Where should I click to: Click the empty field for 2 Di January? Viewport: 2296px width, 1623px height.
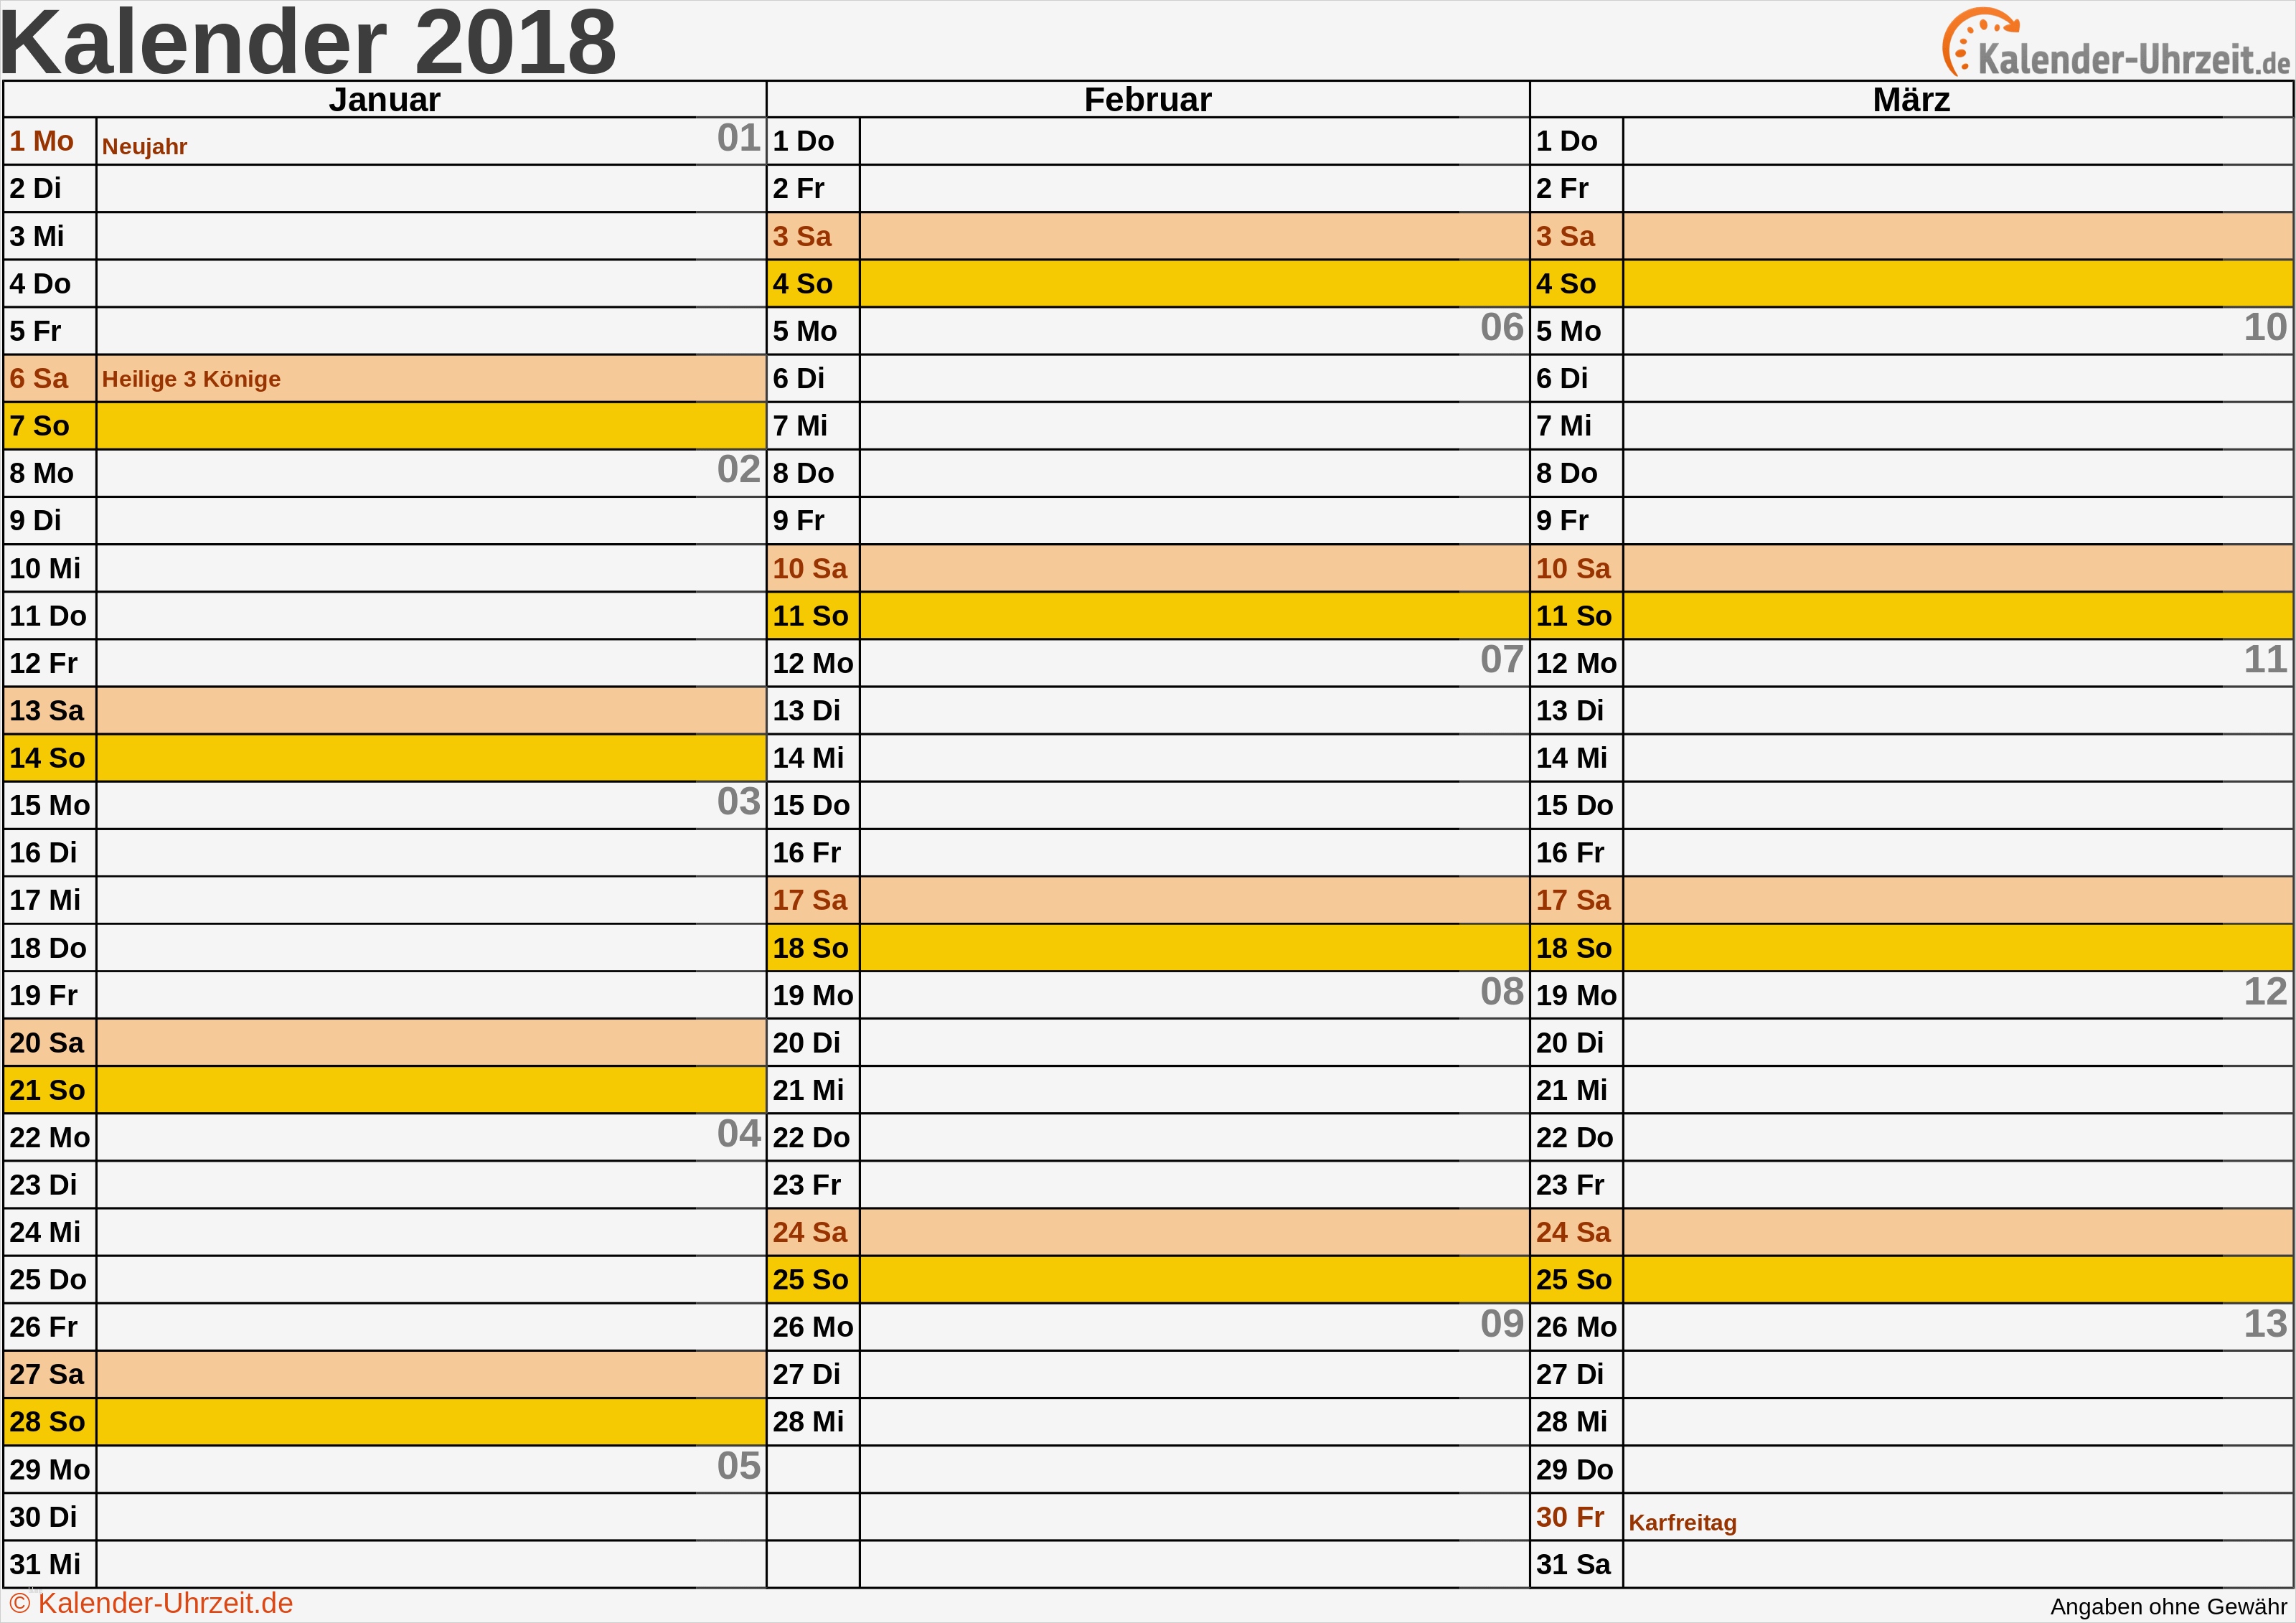tap(430, 189)
